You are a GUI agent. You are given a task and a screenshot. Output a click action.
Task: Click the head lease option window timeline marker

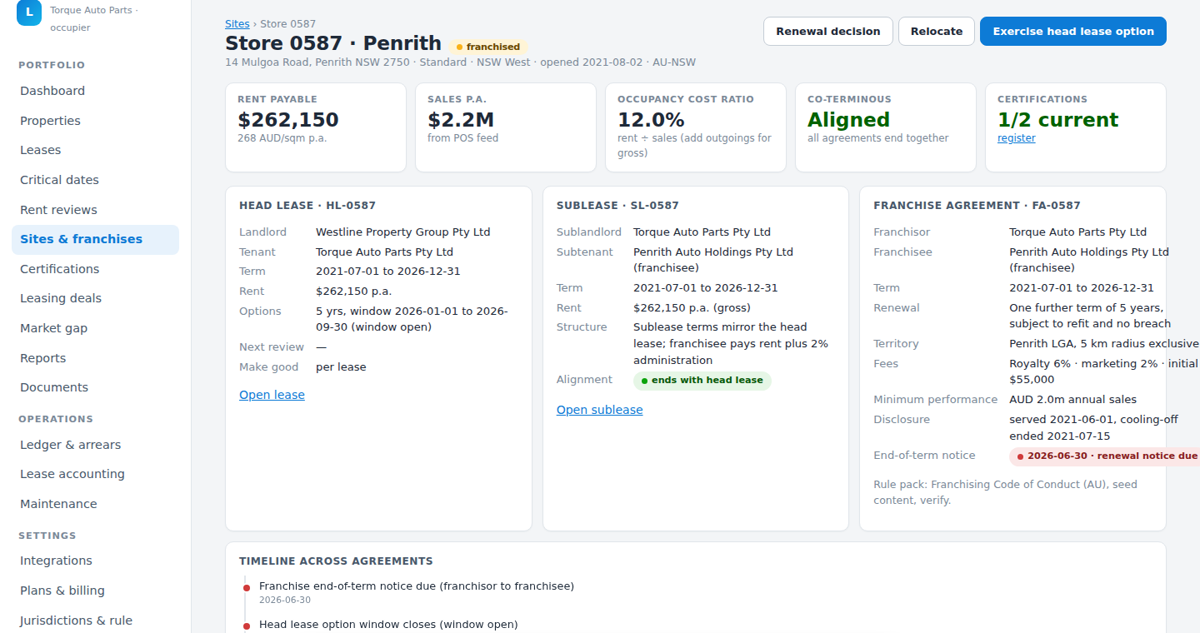click(247, 626)
